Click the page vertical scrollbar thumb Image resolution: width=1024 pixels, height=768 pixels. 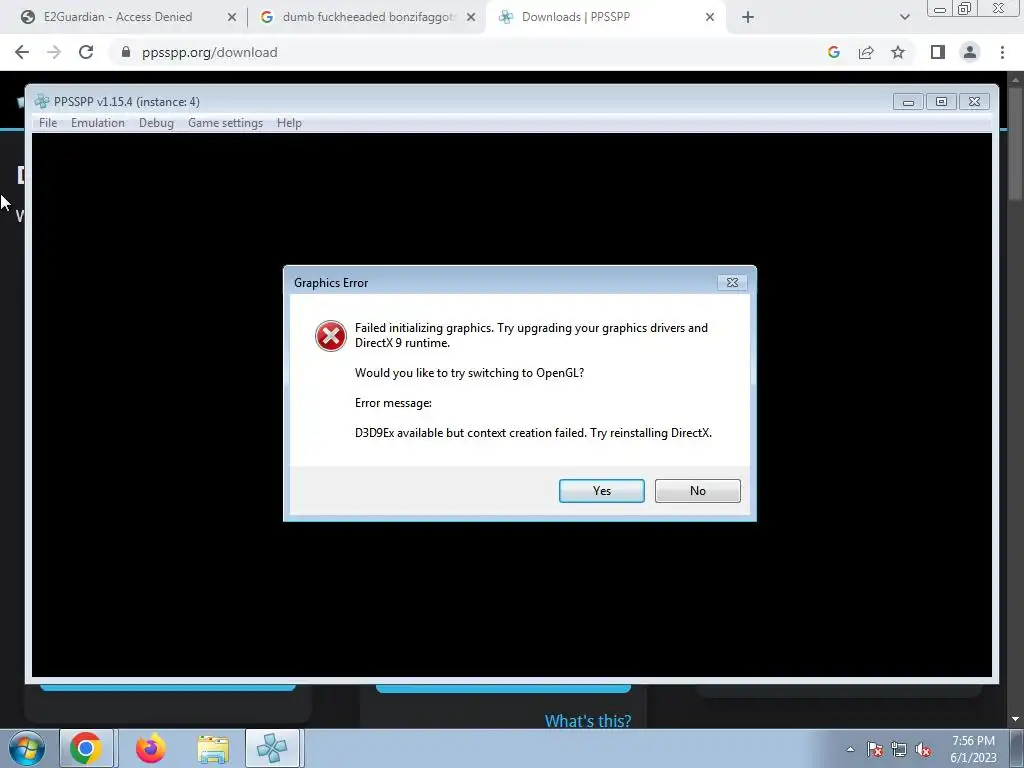[1015, 144]
